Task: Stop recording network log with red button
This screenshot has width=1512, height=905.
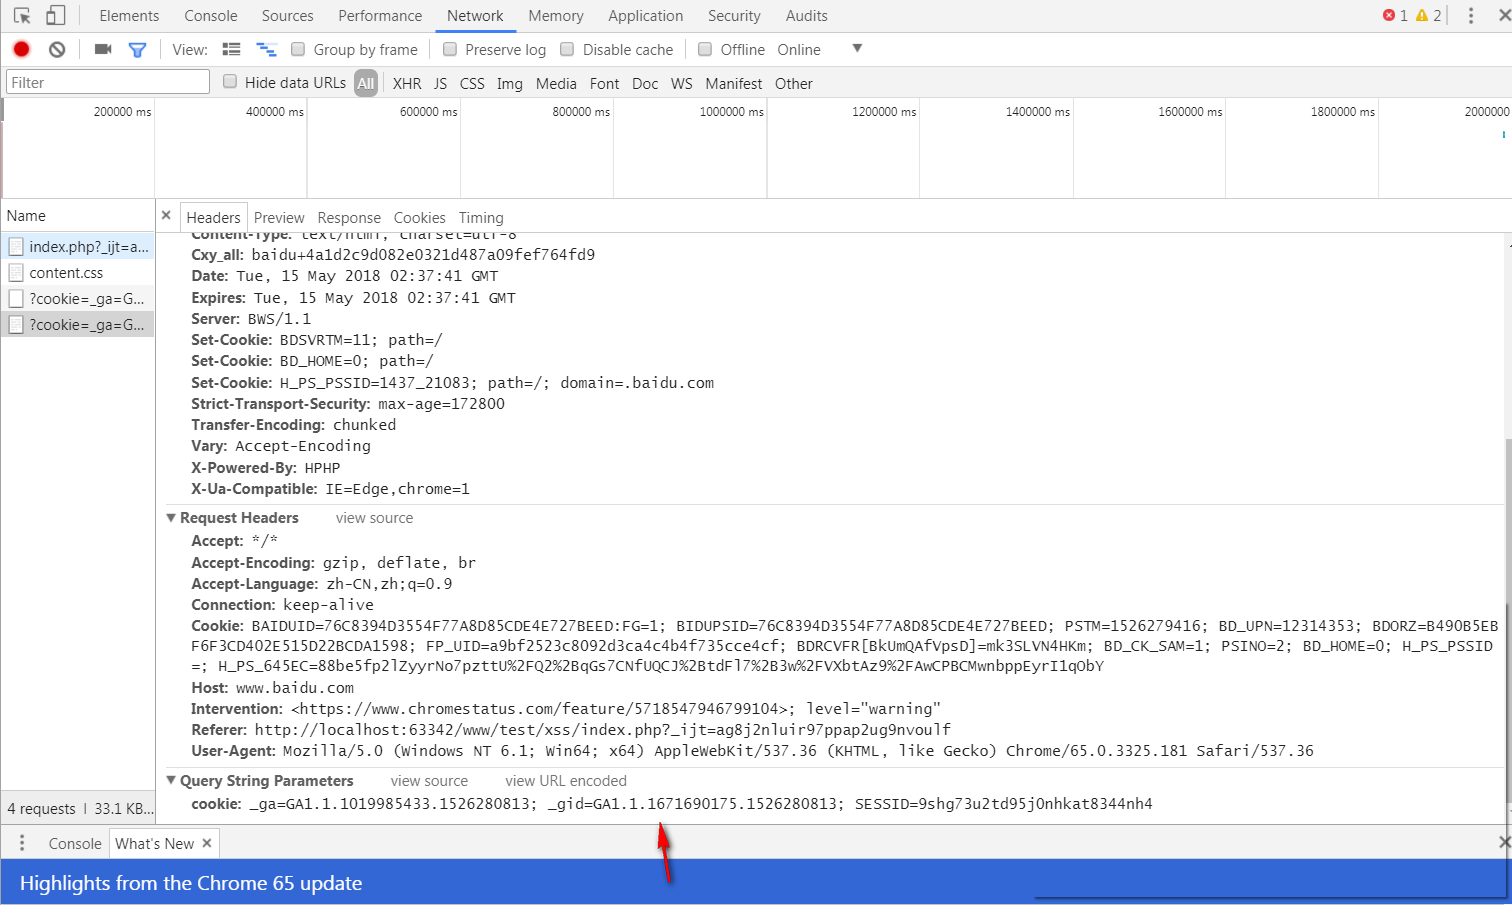Action: coord(21,49)
